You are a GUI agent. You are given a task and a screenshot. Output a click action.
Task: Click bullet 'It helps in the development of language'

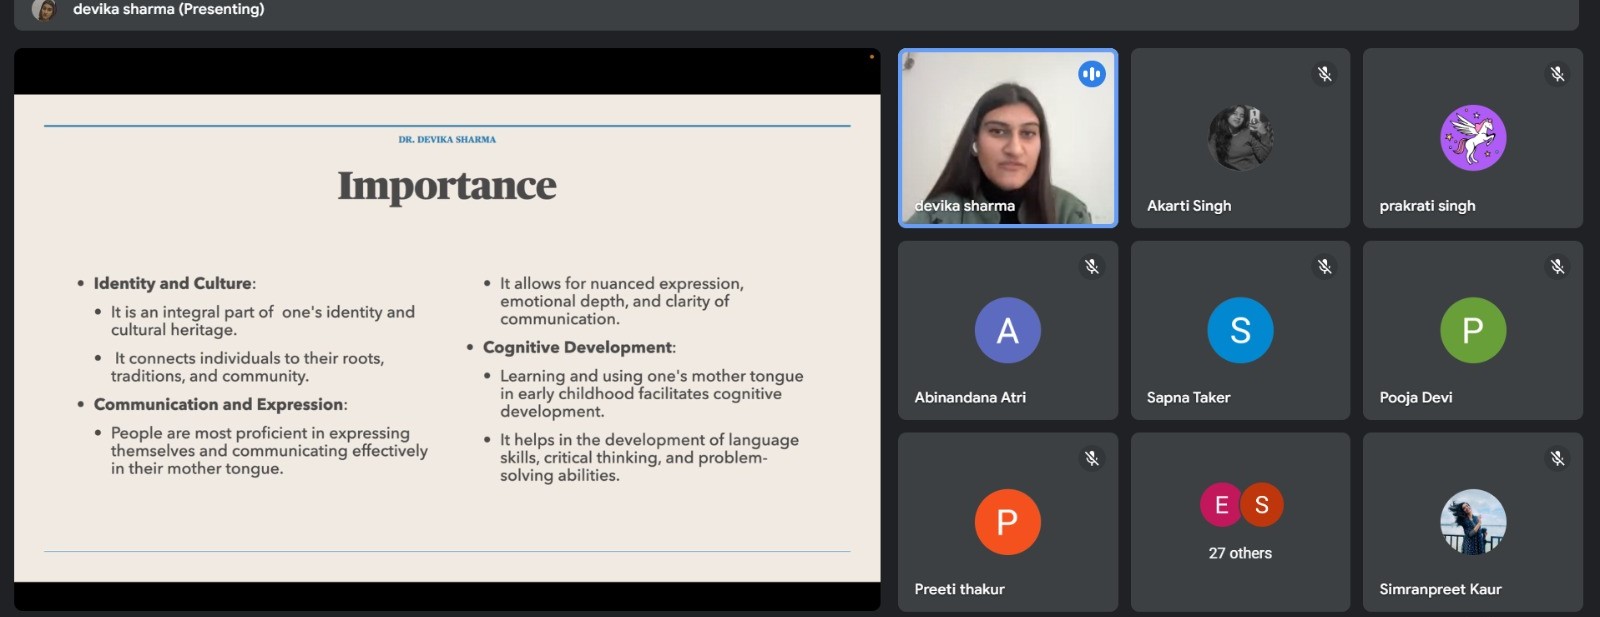649,458
